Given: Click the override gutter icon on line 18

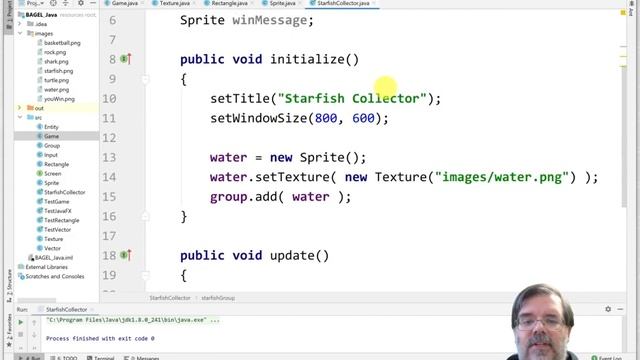Looking at the screenshot, I should [x=126, y=256].
